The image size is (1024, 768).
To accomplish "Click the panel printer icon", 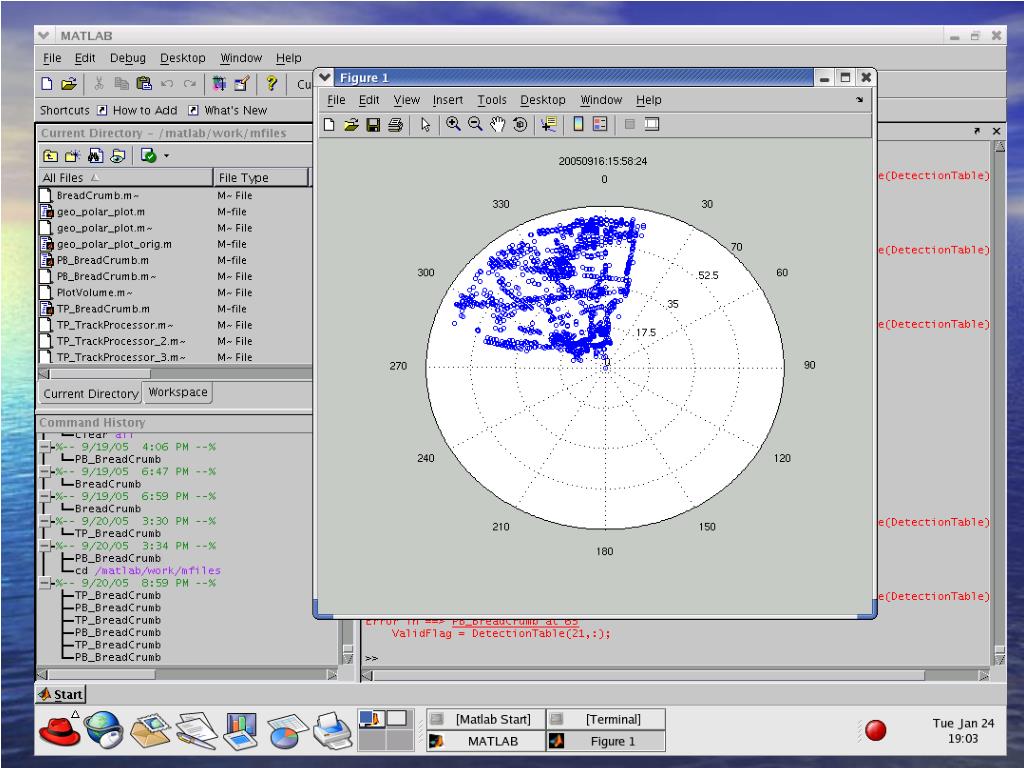I will click(333, 730).
